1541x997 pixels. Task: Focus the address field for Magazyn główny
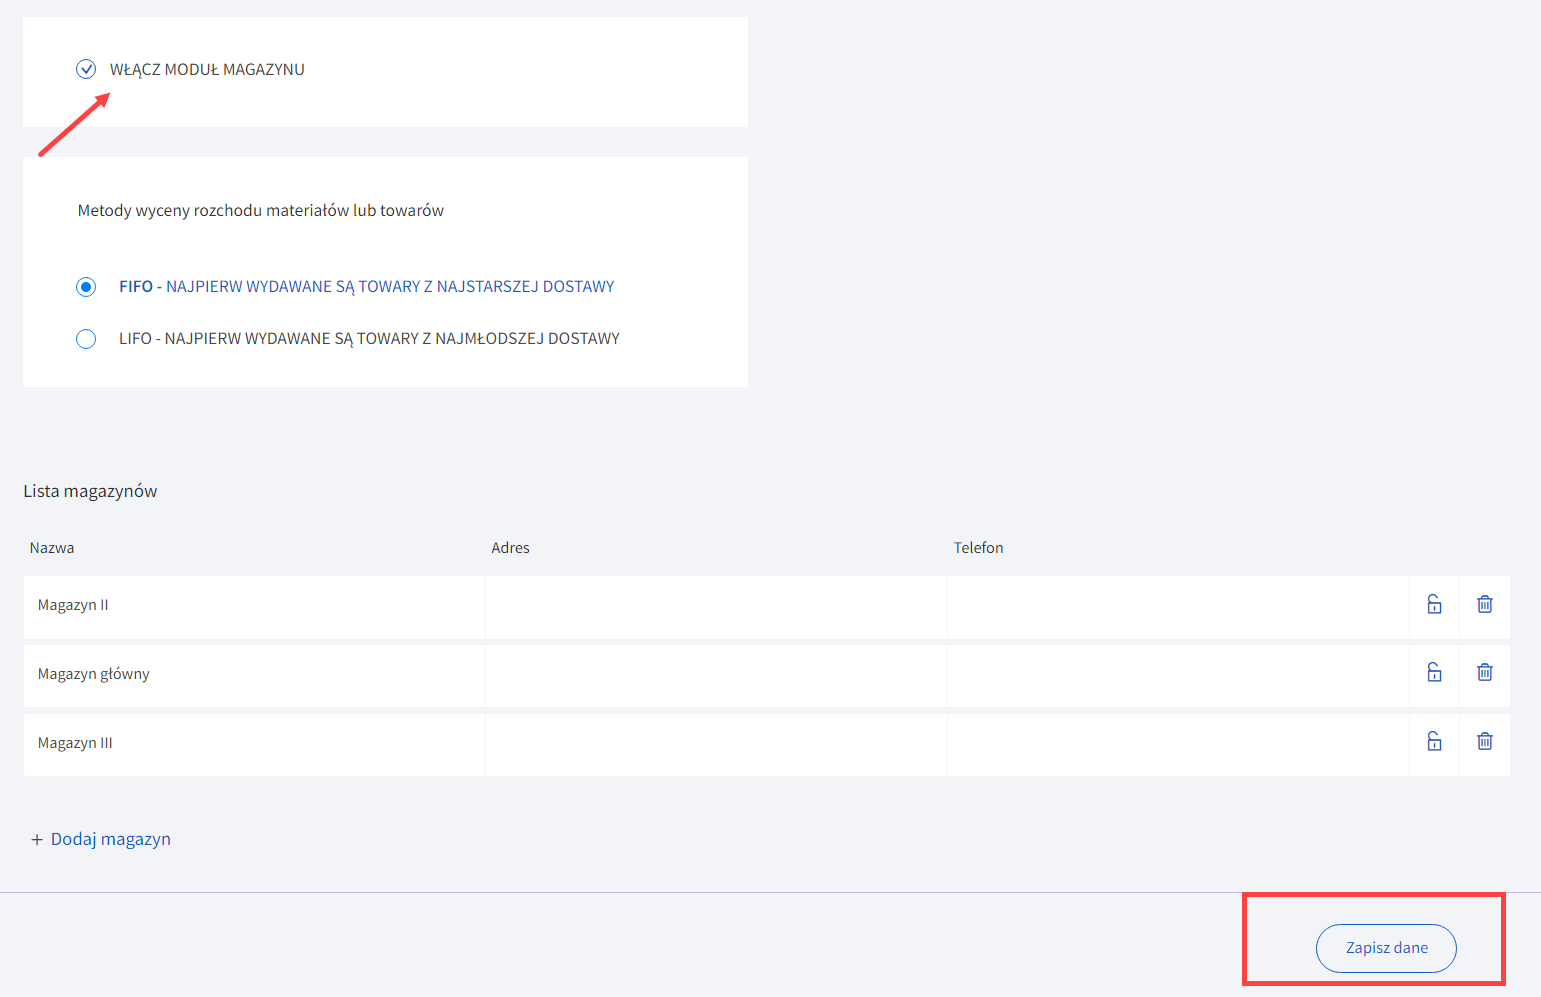point(716,675)
